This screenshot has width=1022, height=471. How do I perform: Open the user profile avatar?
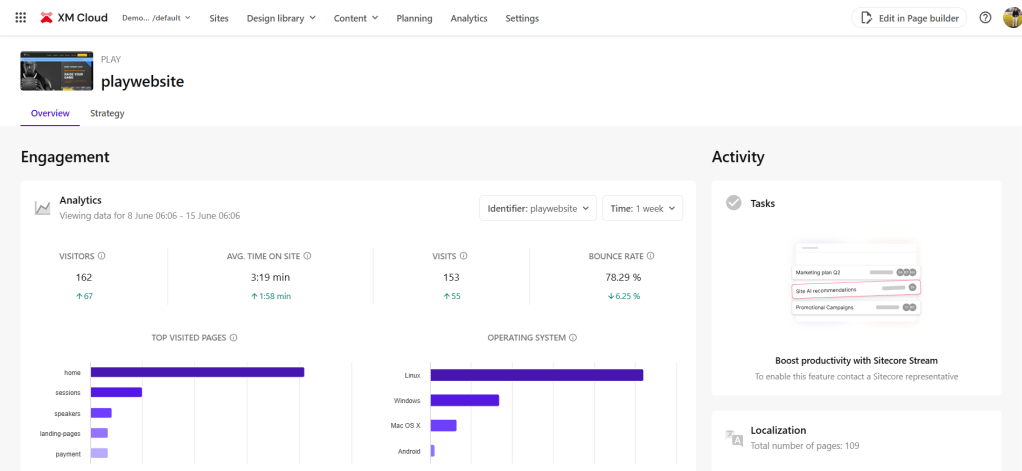[x=1012, y=18]
